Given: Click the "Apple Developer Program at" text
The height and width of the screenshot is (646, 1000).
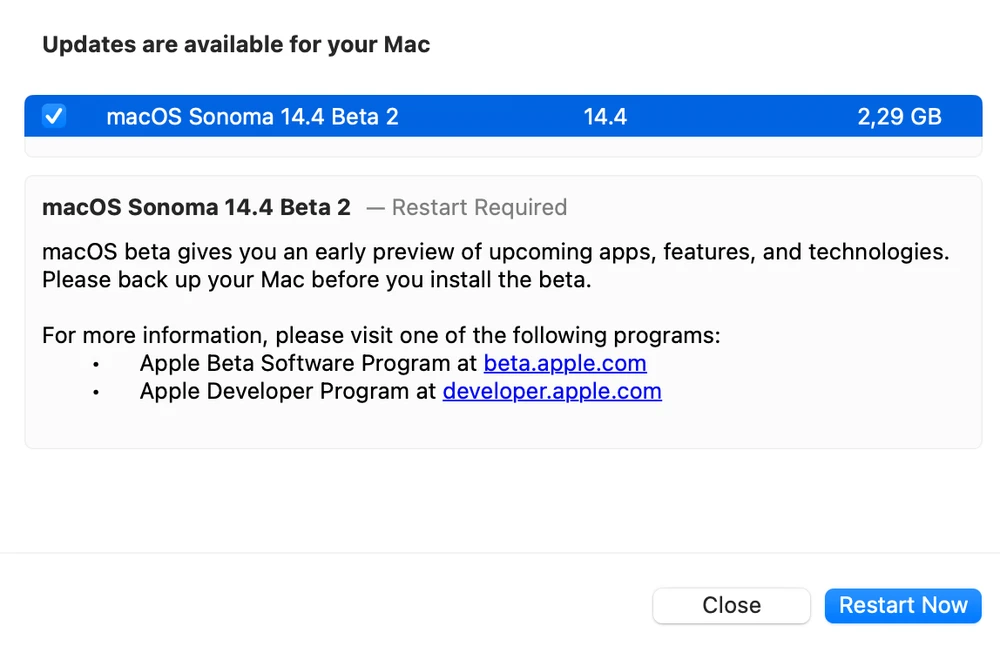Looking at the screenshot, I should tap(288, 391).
